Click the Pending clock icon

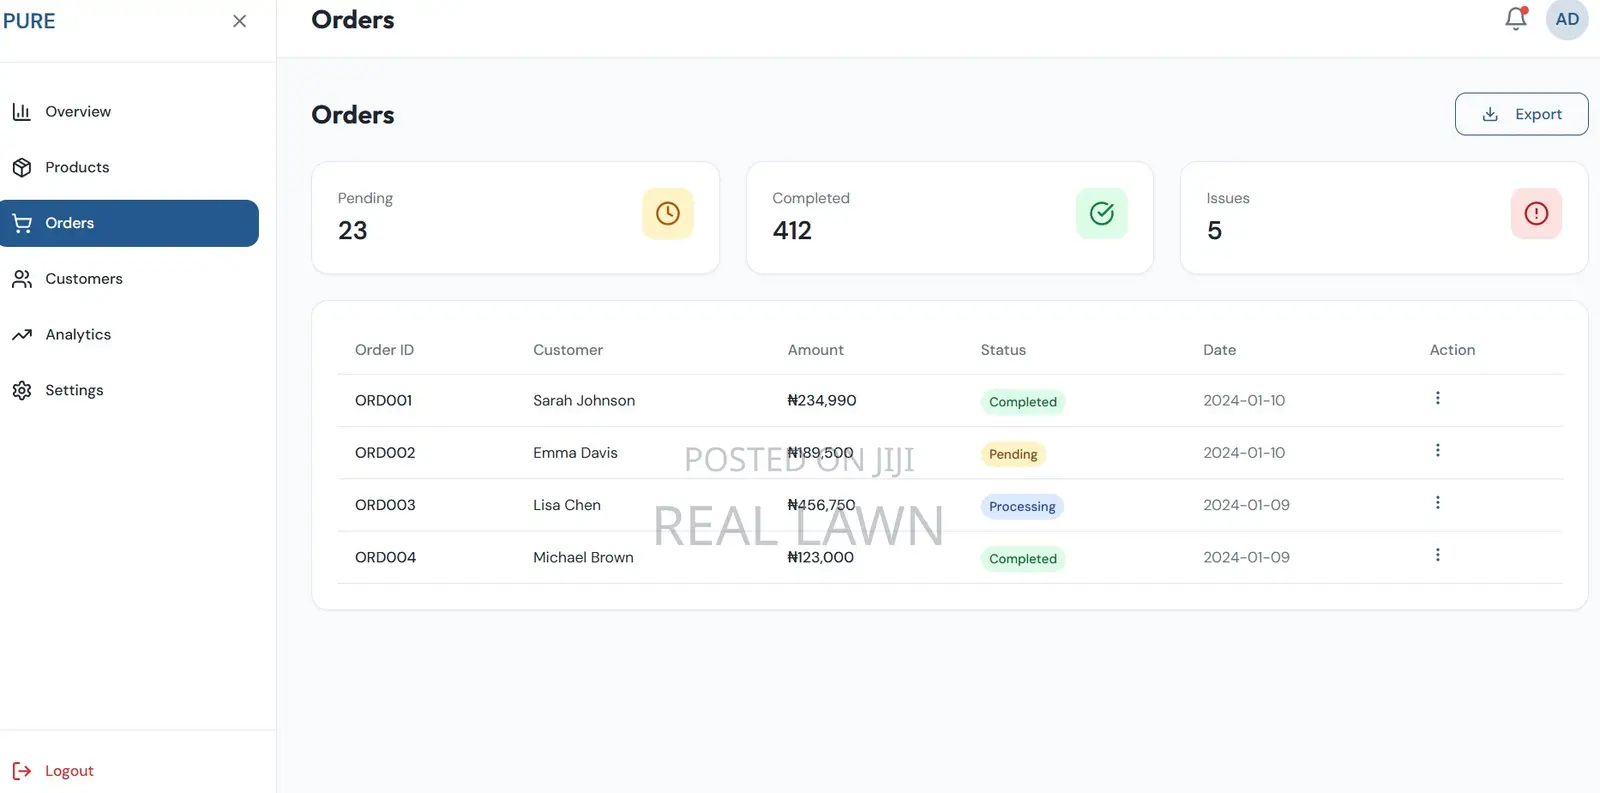coord(668,213)
